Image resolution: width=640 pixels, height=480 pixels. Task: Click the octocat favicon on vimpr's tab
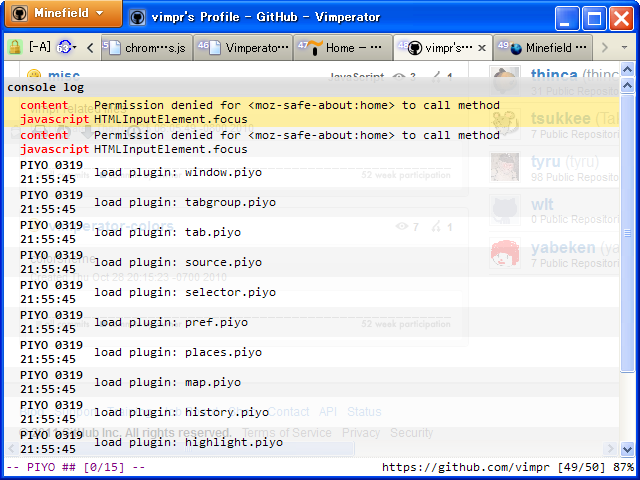(x=415, y=48)
